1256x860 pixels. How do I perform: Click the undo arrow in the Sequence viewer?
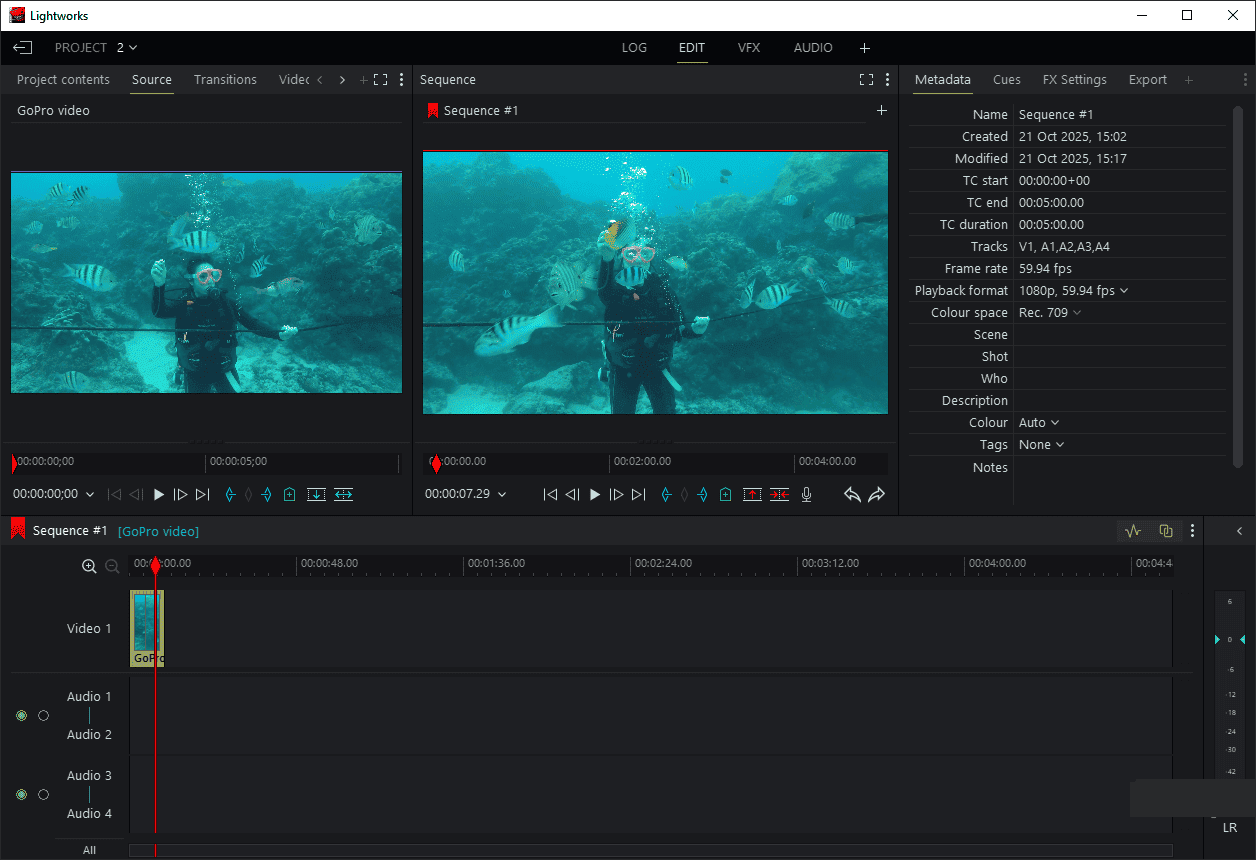(852, 494)
